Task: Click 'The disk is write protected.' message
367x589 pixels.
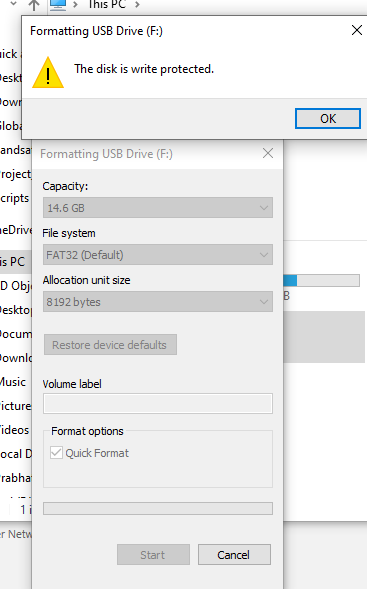Action: (x=144, y=69)
